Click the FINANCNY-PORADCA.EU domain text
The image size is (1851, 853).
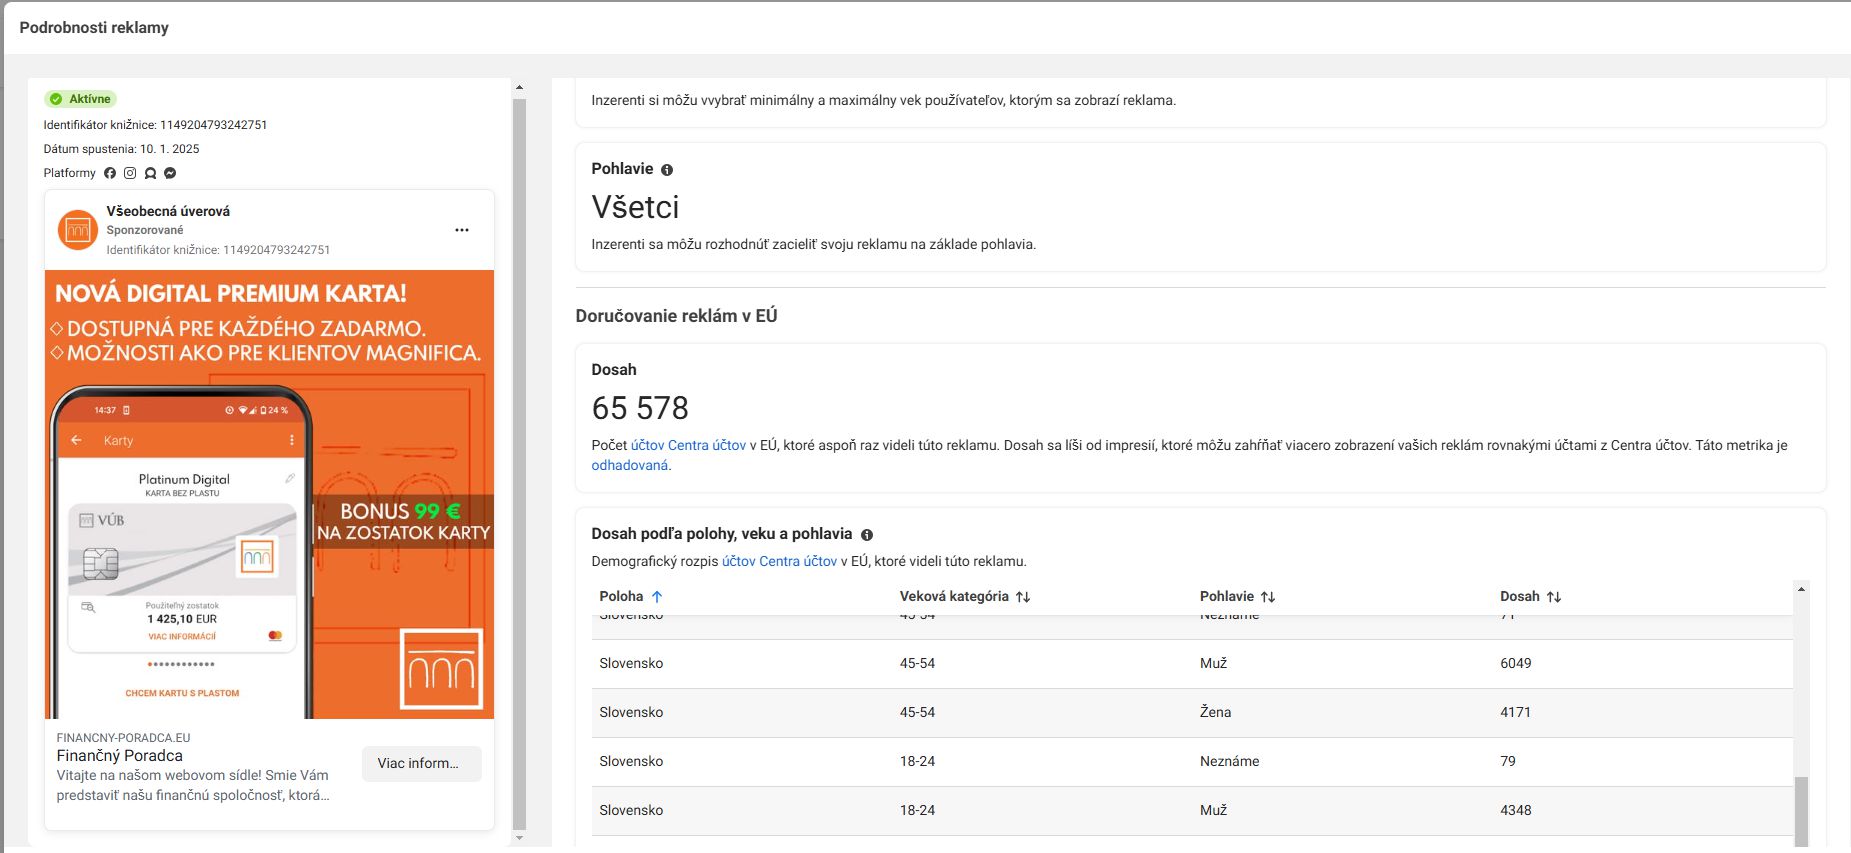tap(123, 738)
